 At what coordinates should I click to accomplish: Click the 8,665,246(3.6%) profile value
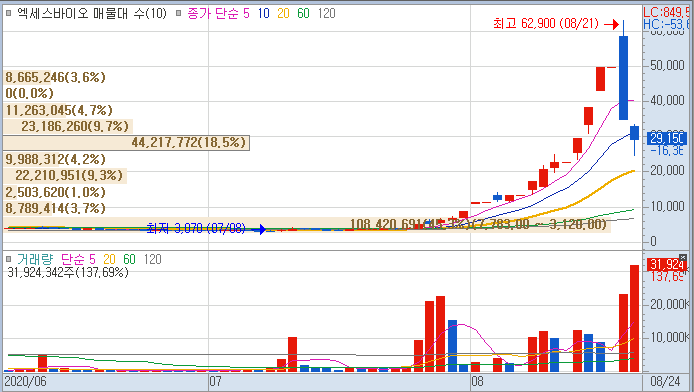tap(55, 77)
